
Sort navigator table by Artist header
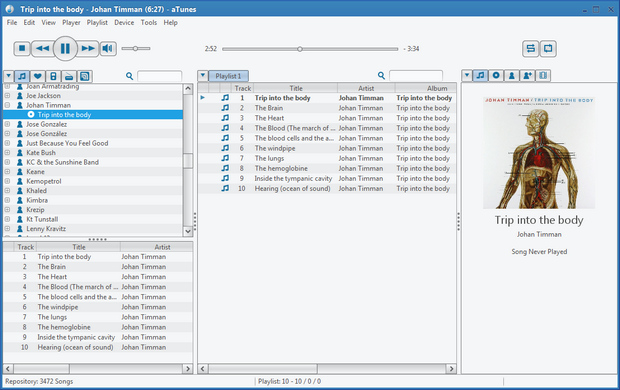[157, 247]
